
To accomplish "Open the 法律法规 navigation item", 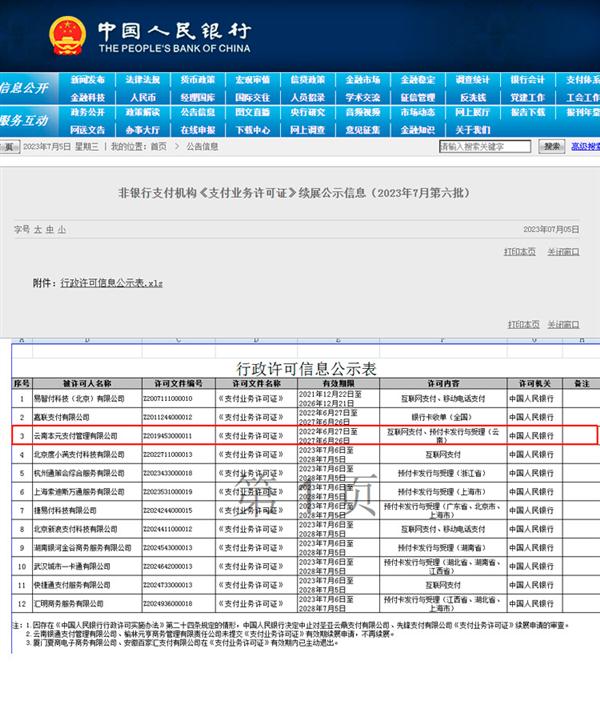I will (143, 79).
